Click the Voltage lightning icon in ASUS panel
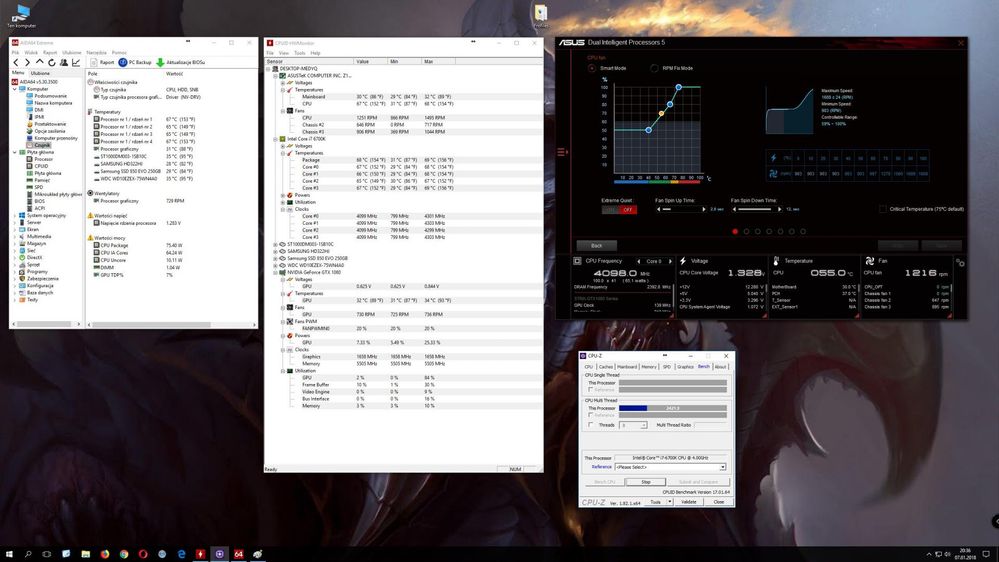This screenshot has height=562, width=999. tap(683, 261)
